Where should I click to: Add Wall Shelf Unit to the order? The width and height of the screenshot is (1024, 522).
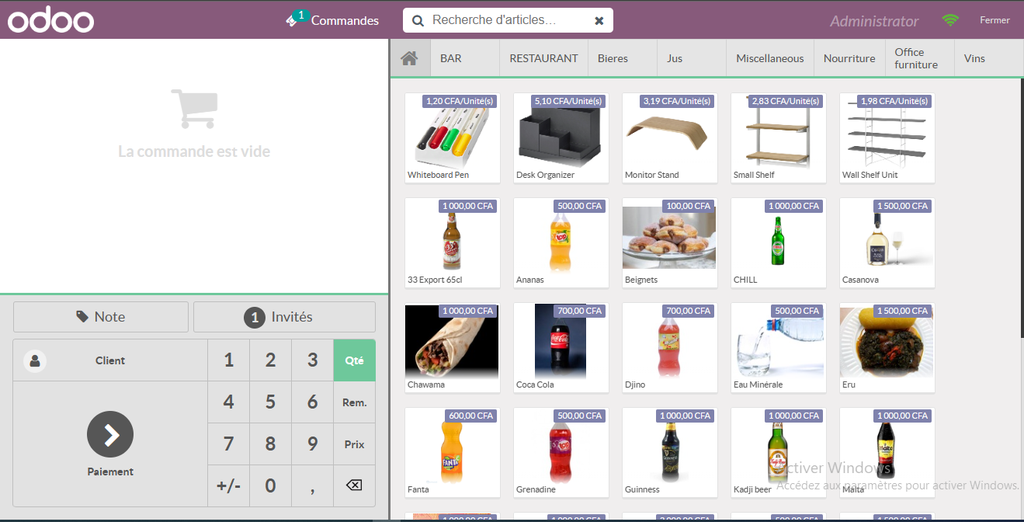(x=887, y=138)
